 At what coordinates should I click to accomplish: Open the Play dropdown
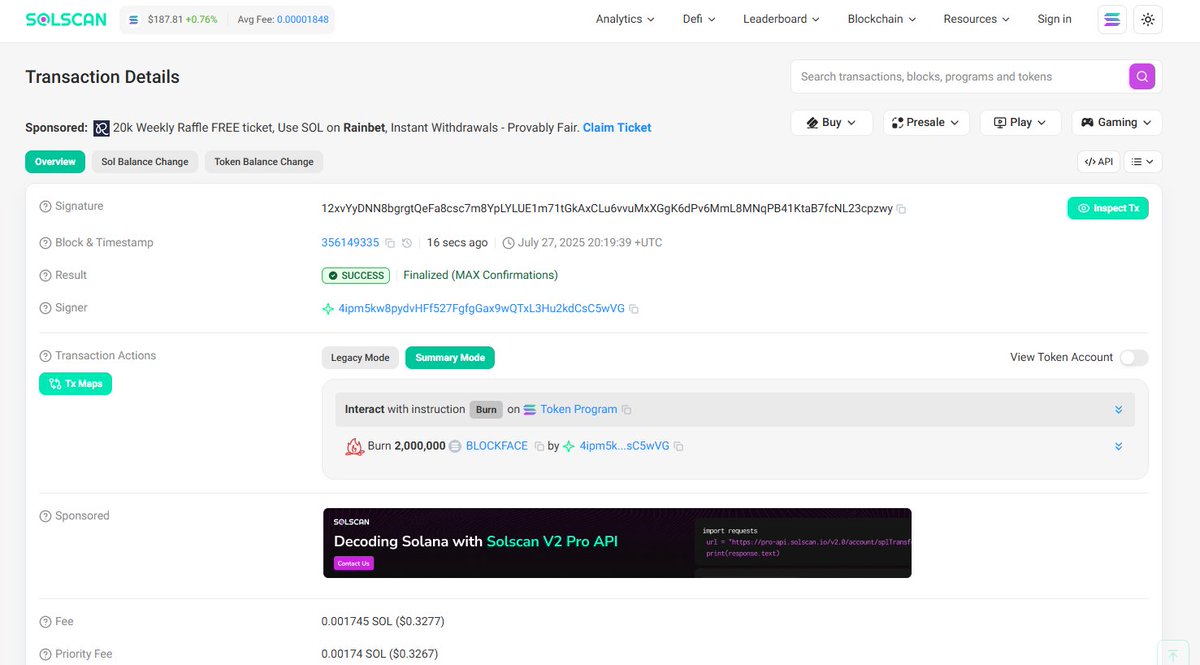point(1020,122)
